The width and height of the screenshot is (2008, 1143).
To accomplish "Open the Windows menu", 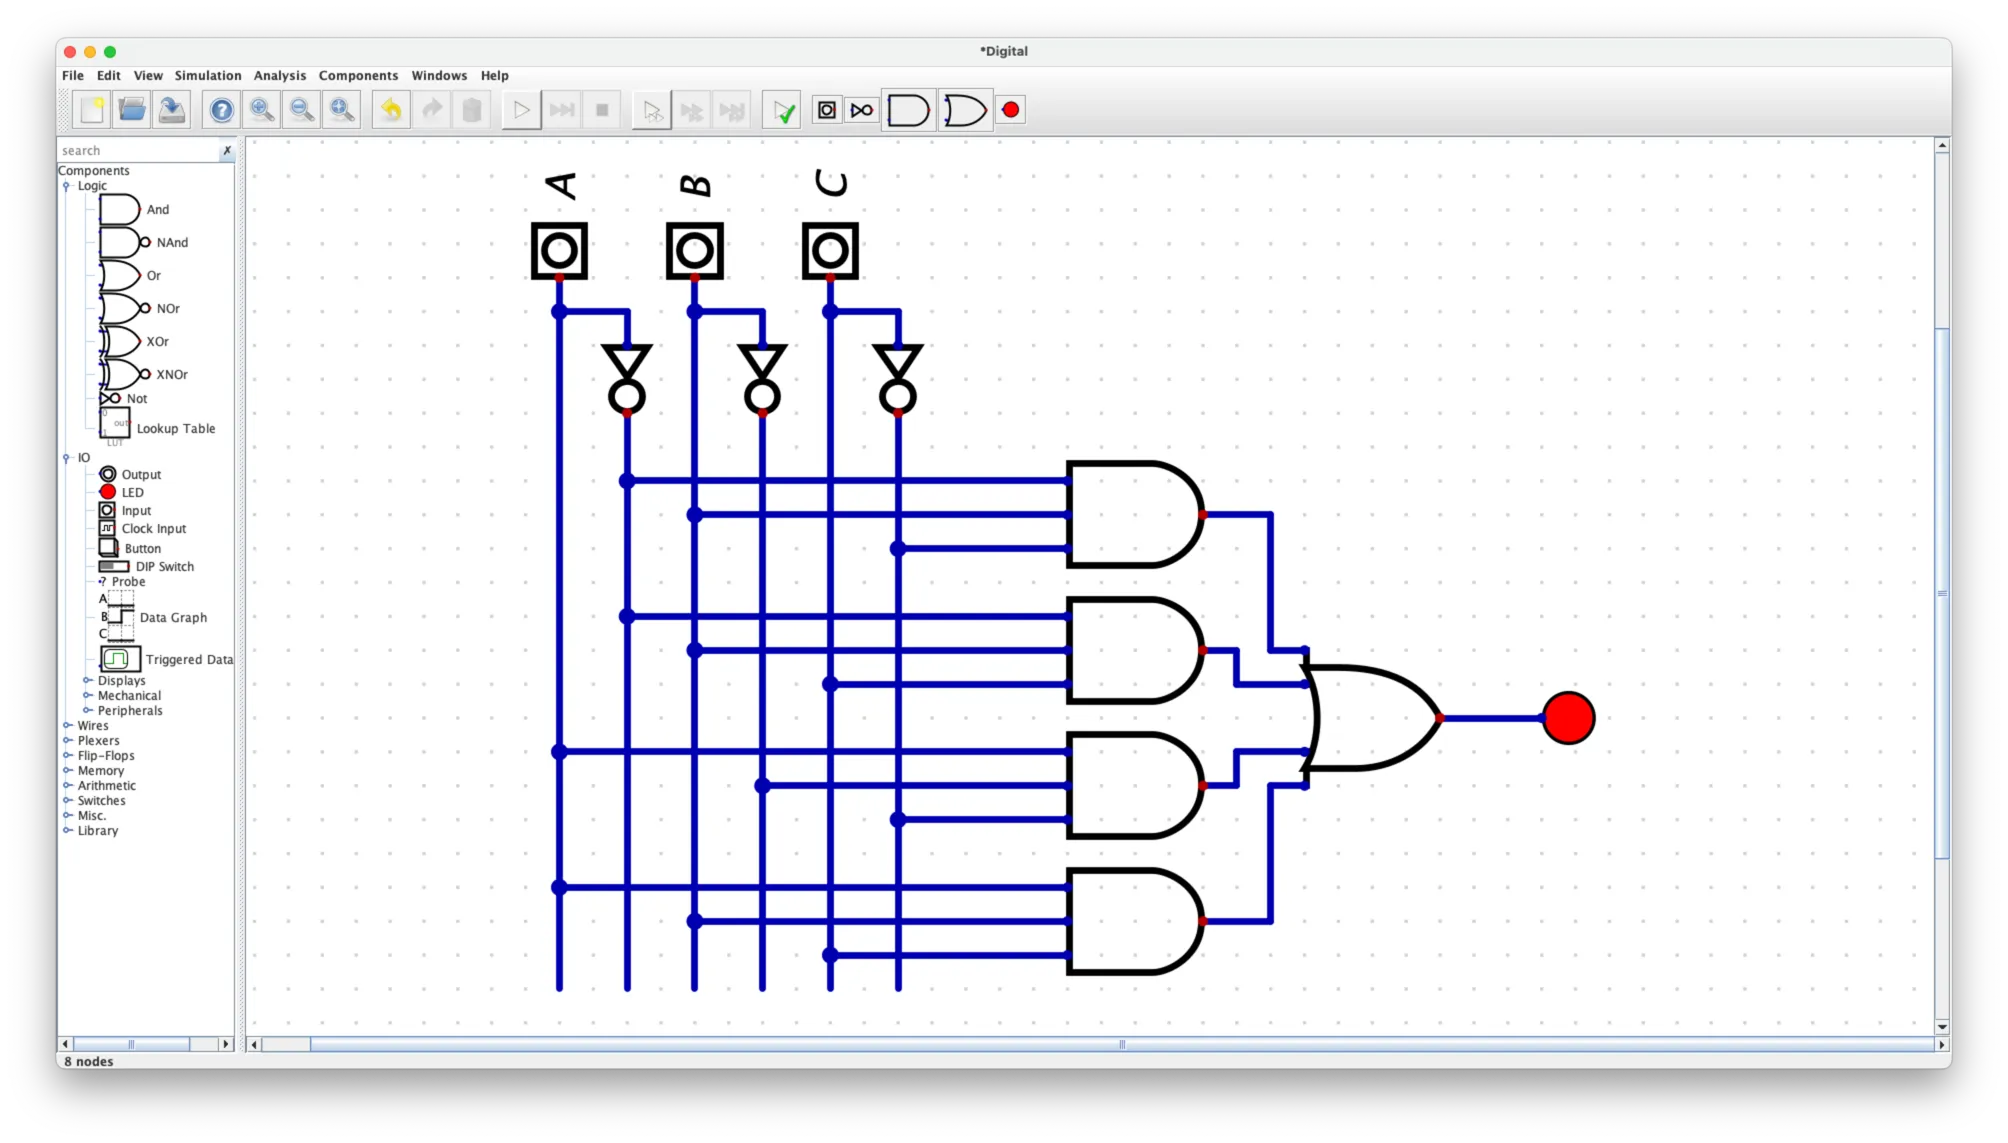I will [x=439, y=76].
